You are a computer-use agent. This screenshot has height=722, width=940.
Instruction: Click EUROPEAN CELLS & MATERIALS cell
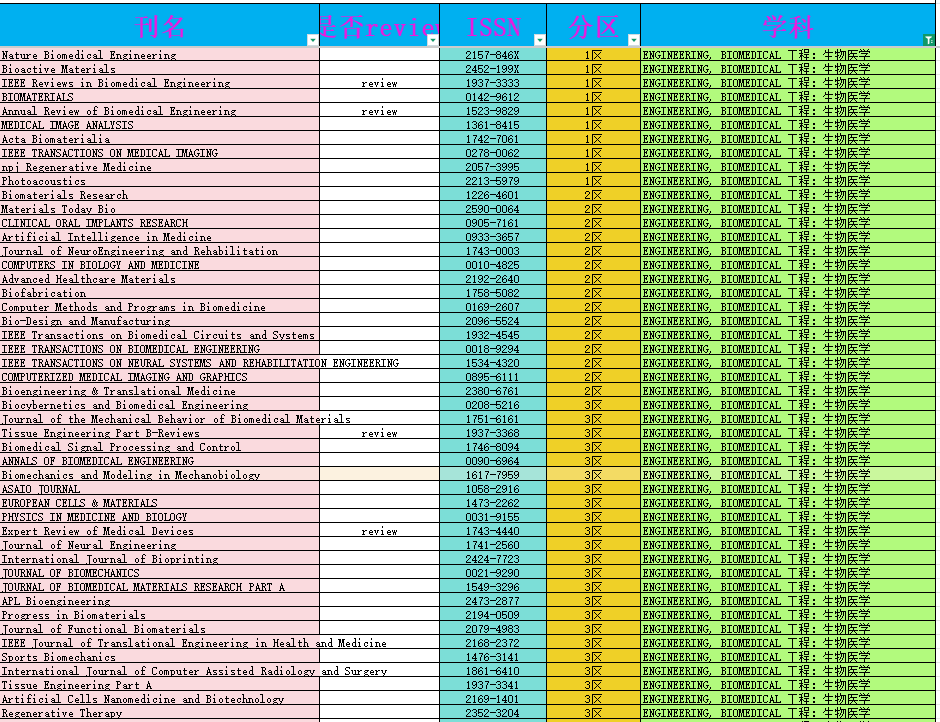tap(159, 503)
